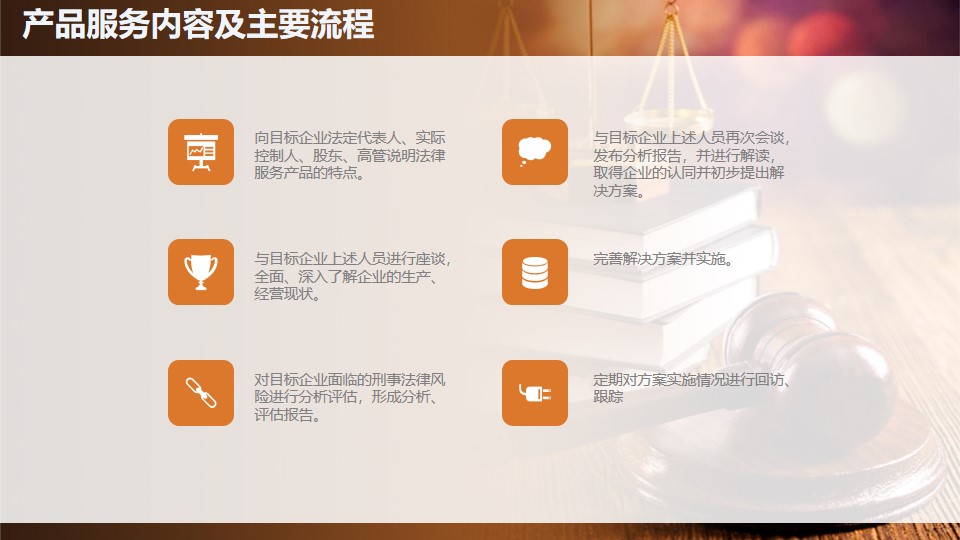The image size is (960, 540).
Task: Click the presentation board icon
Action: click(x=201, y=152)
